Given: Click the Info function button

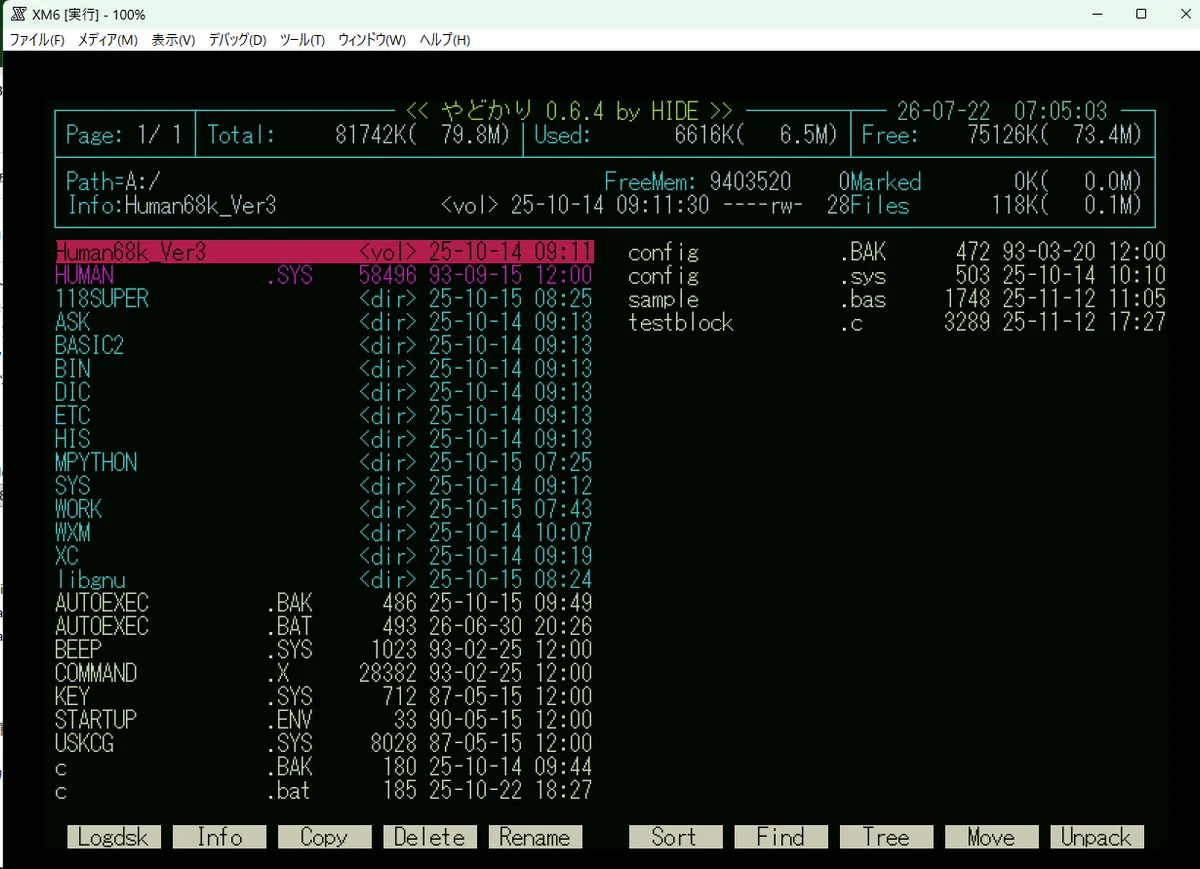Looking at the screenshot, I should (x=219, y=837).
